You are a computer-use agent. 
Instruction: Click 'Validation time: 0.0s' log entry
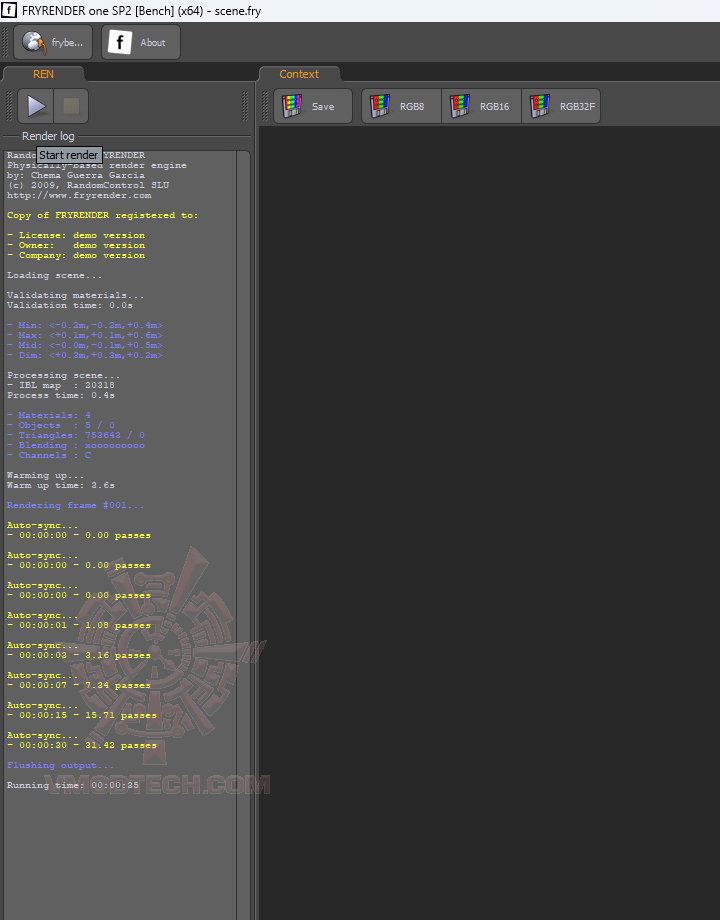click(70, 305)
